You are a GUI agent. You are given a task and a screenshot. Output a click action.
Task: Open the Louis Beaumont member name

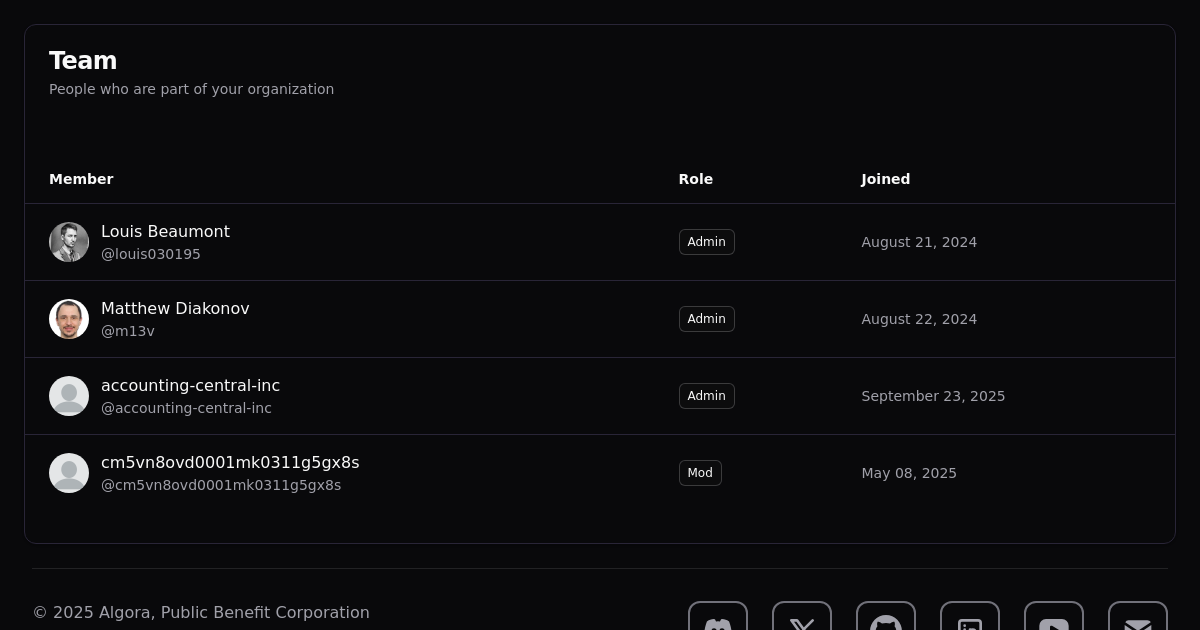(x=165, y=231)
